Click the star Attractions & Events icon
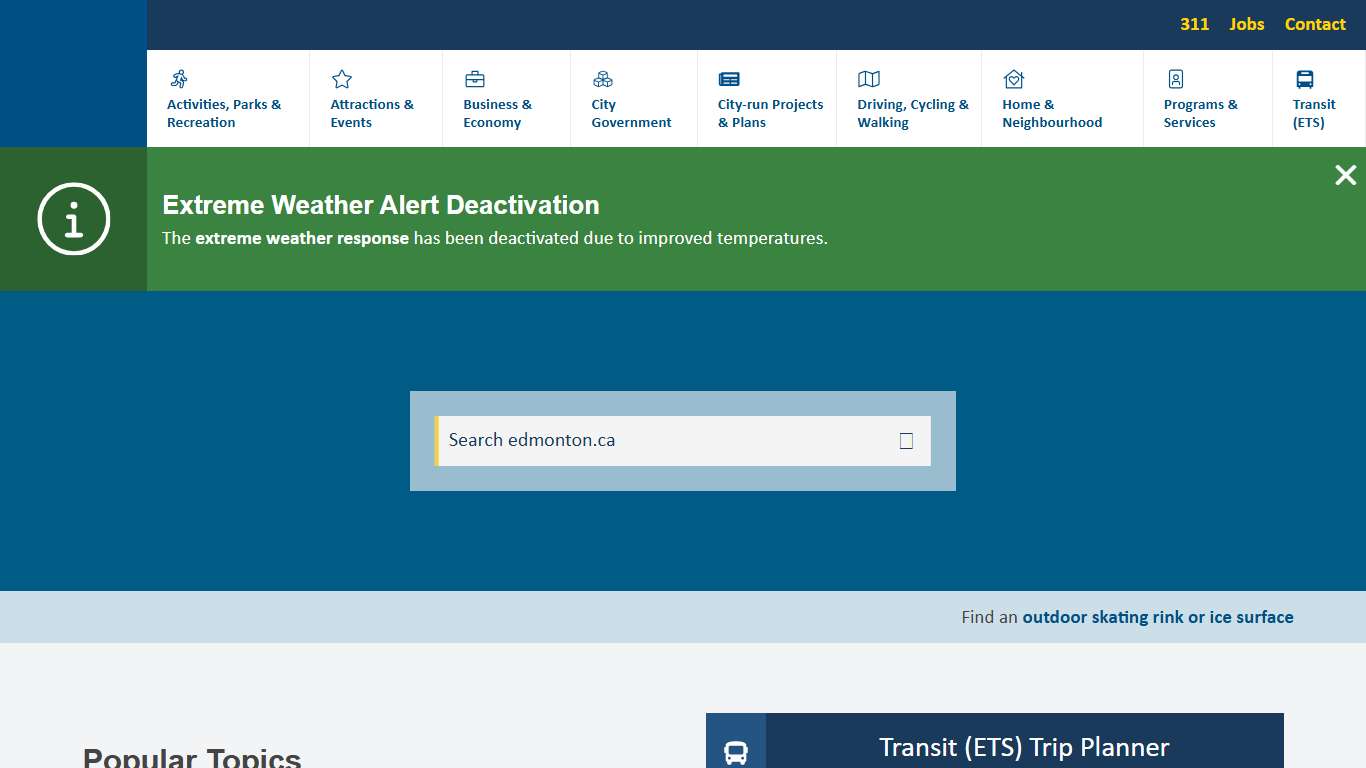The image size is (1366, 768). 342,79
